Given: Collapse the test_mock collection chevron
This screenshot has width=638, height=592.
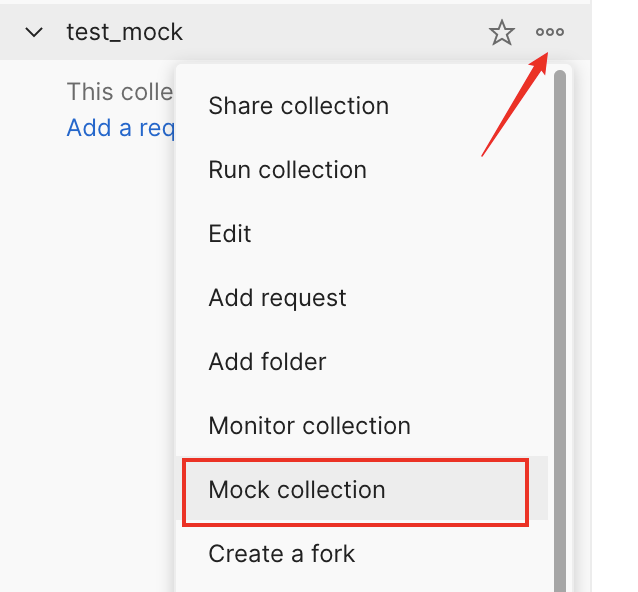Looking at the screenshot, I should pyautogui.click(x=34, y=32).
